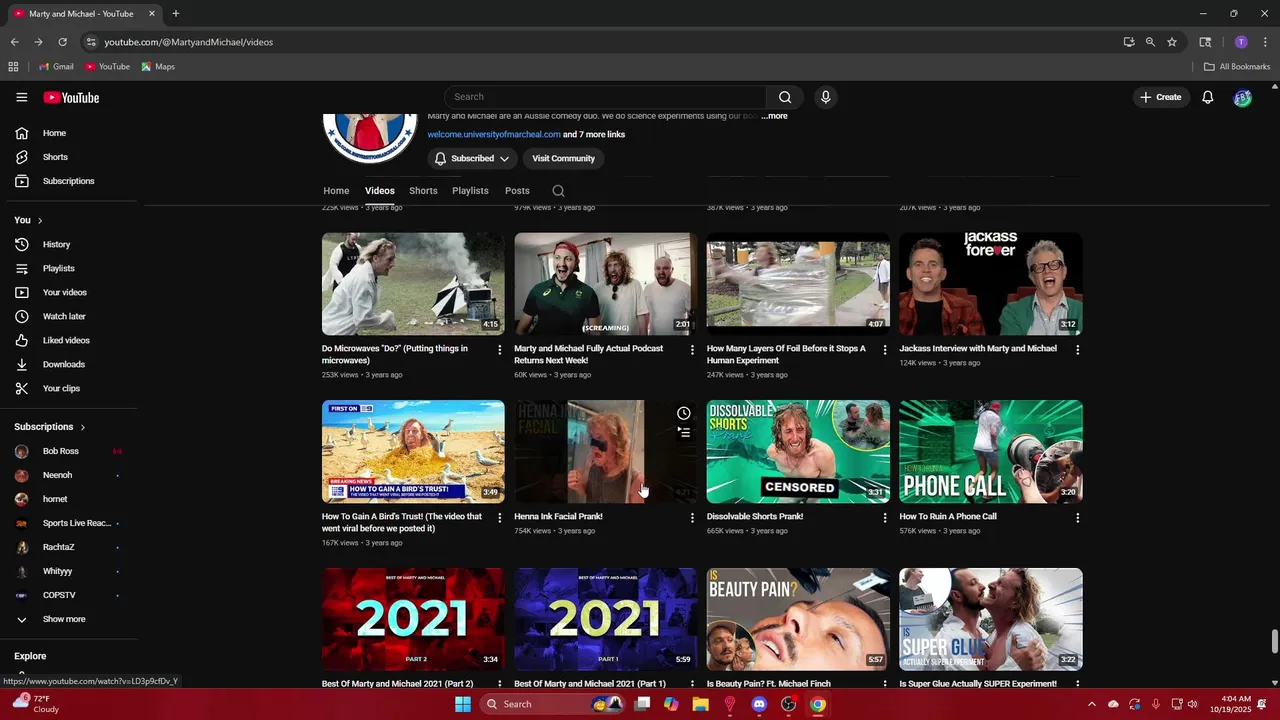Start voice search with microphone icon
Screen dimensions: 1280x720
point(825,97)
